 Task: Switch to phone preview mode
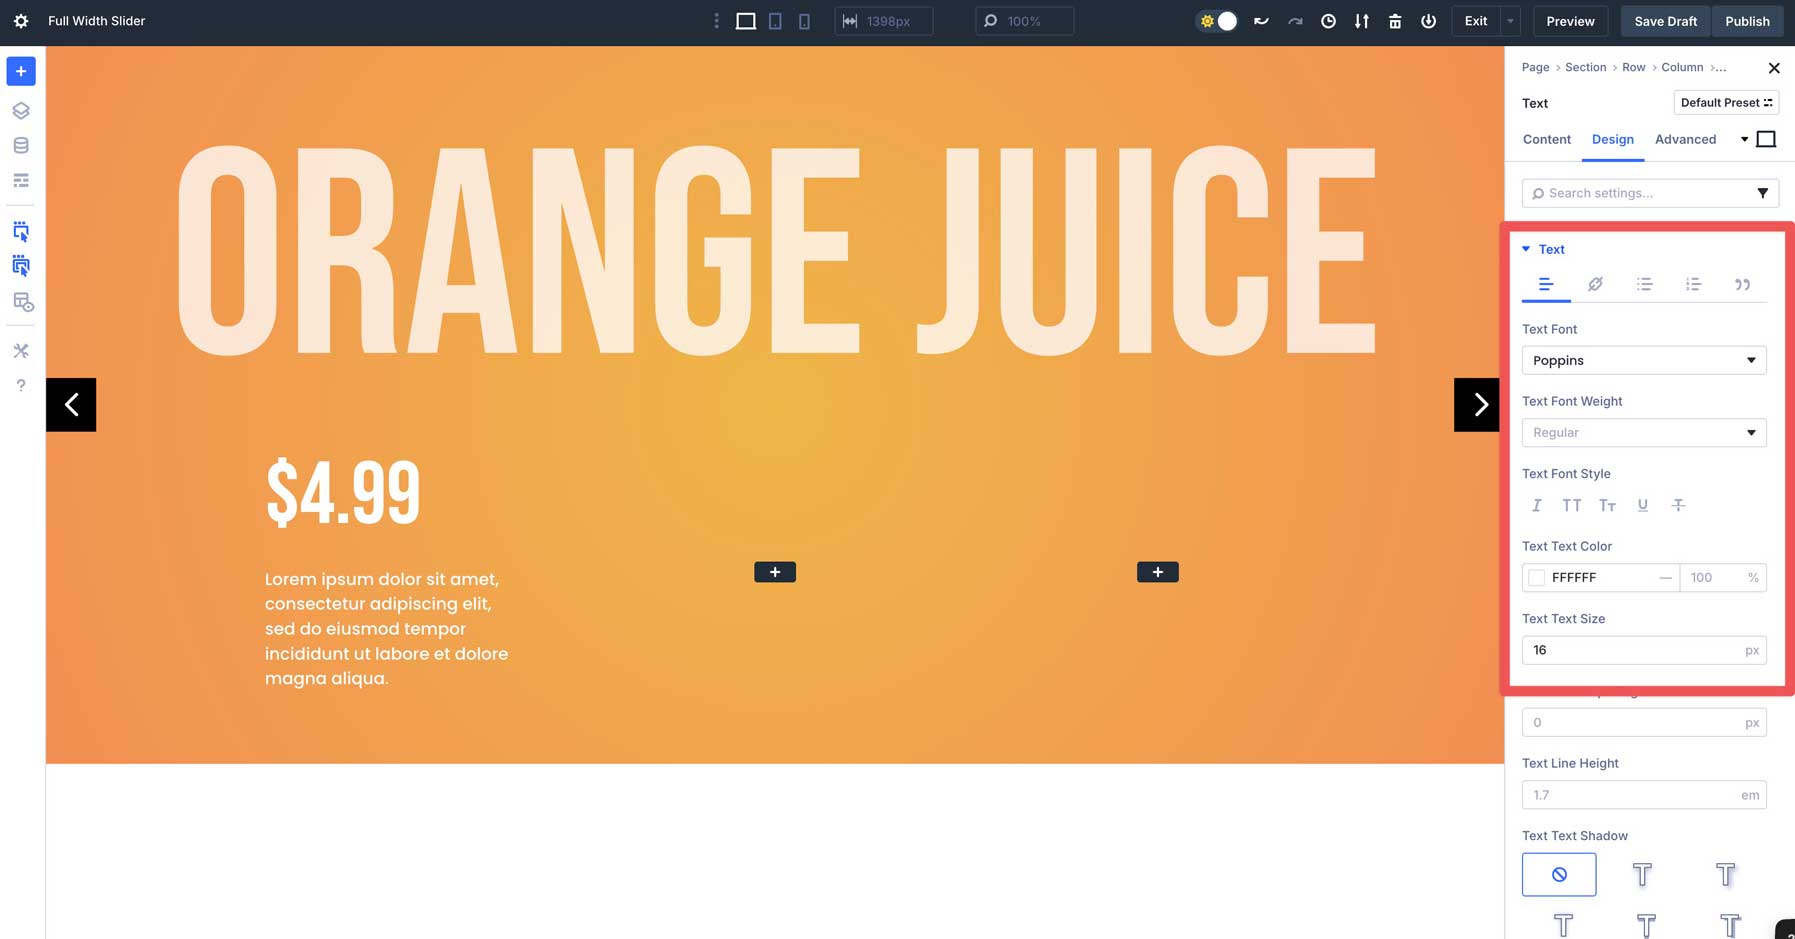point(804,20)
